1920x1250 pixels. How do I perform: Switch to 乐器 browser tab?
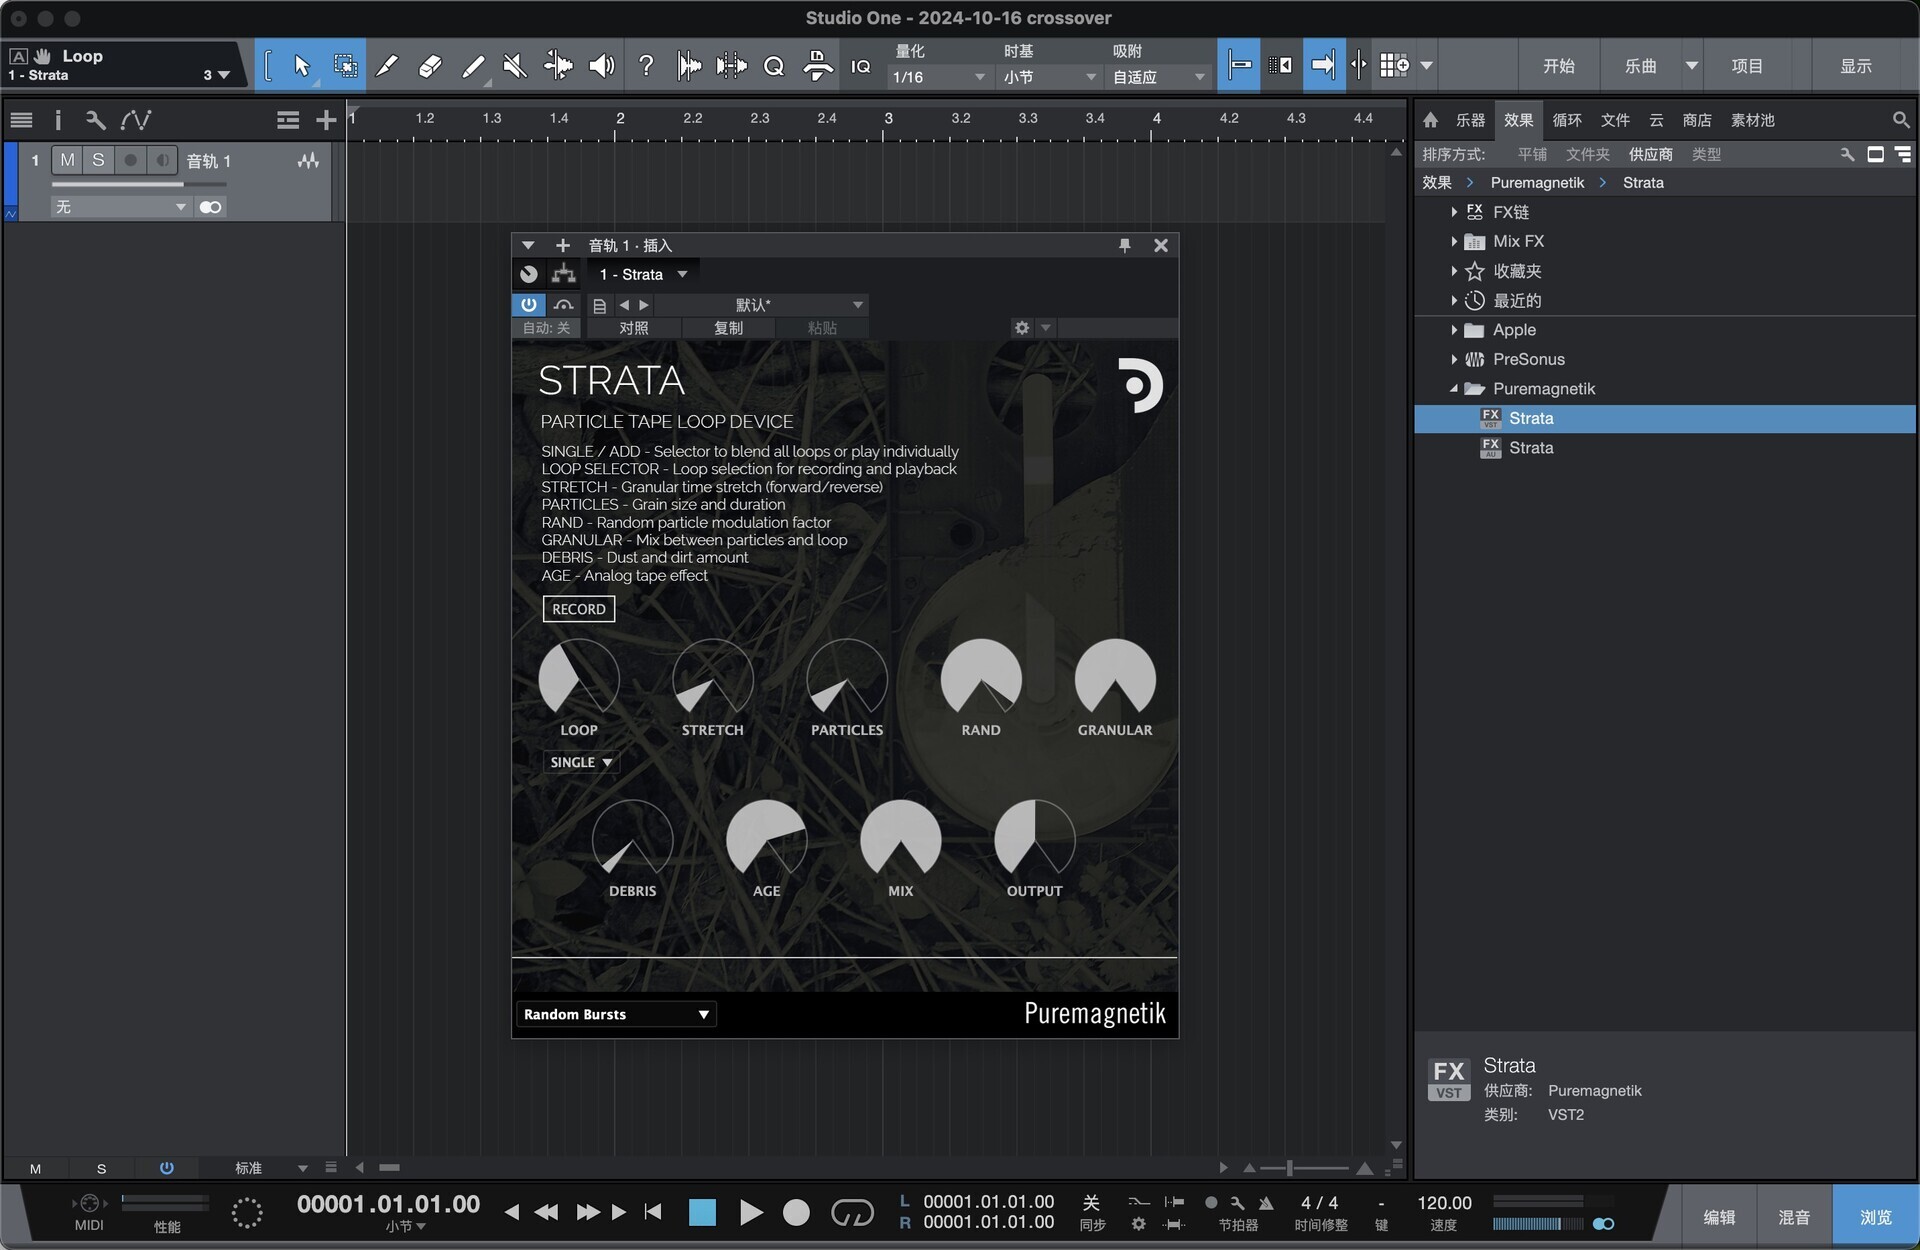click(1470, 120)
